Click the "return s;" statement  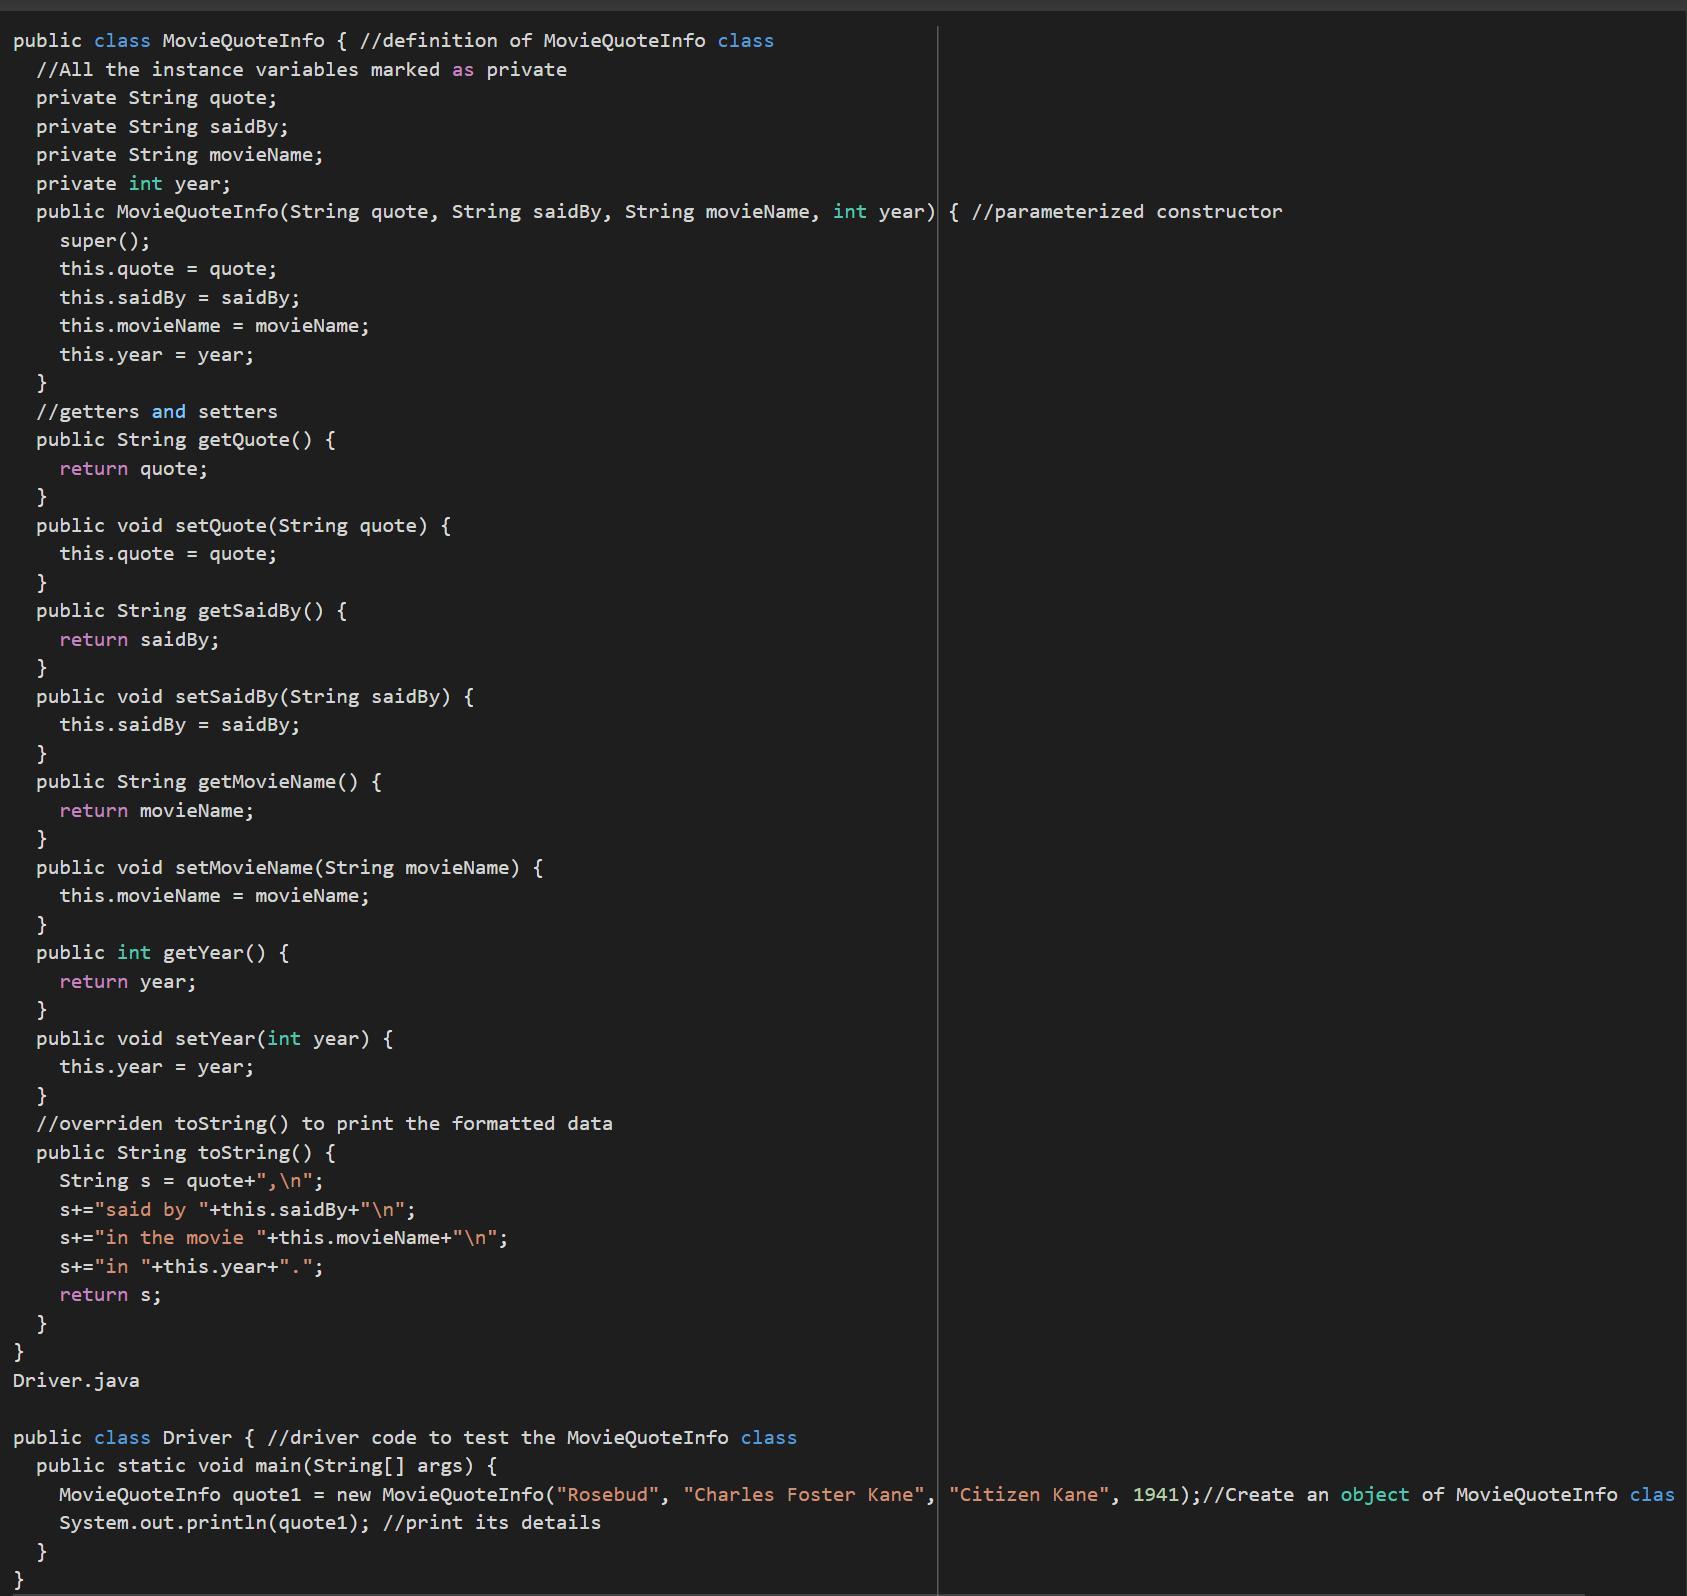[110, 1295]
